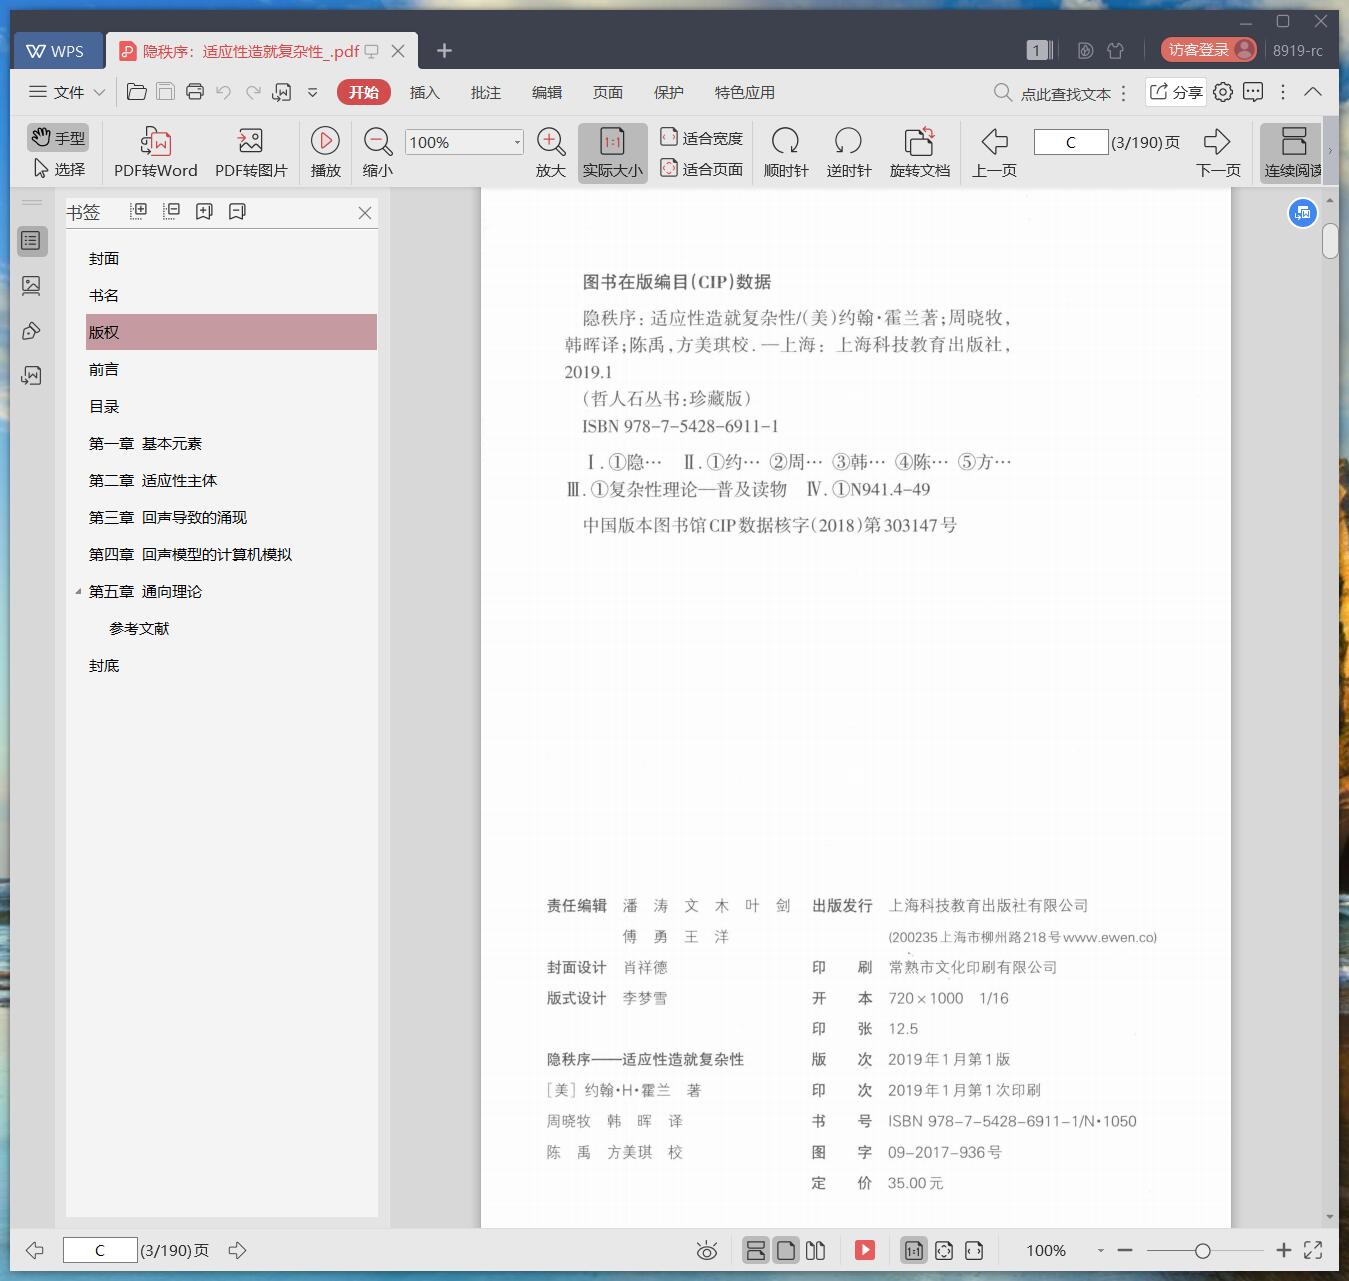Open the 编辑 ribbon tab
1349x1281 pixels.
coord(546,92)
